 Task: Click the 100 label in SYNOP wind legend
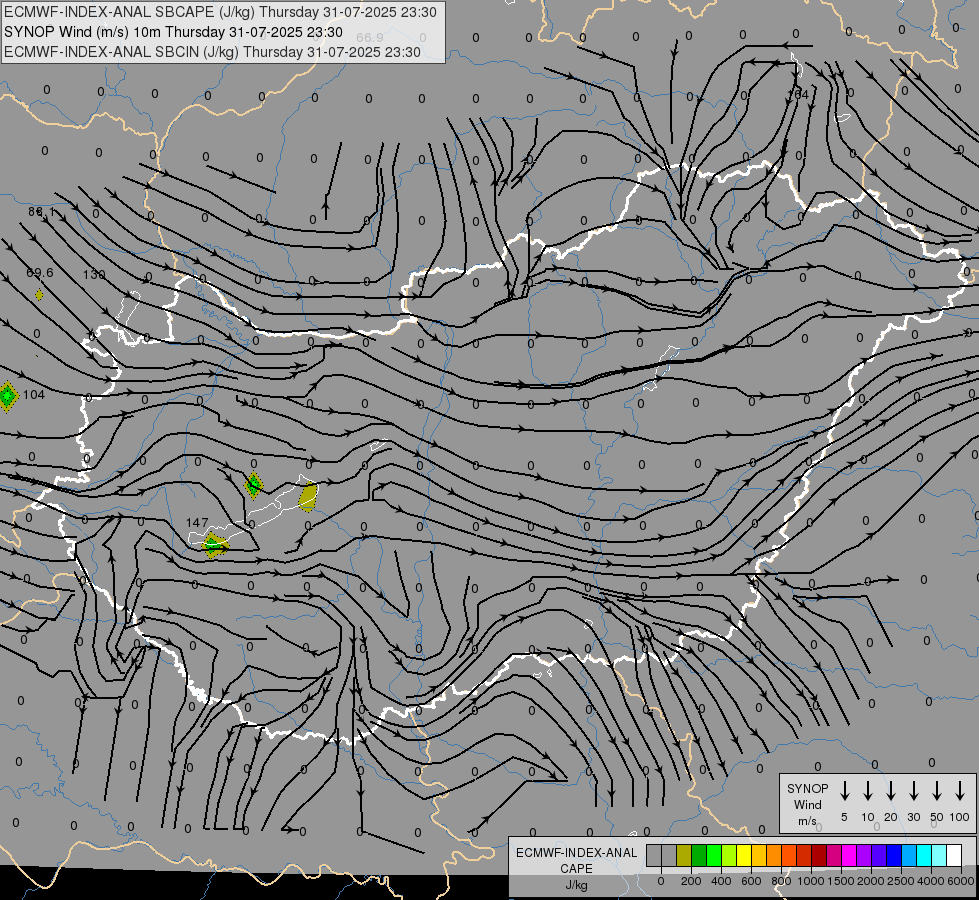pyautogui.click(x=960, y=817)
